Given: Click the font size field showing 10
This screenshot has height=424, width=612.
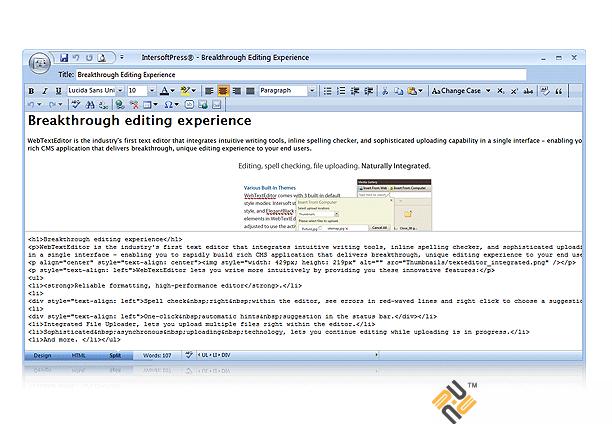Looking at the screenshot, I should (x=137, y=91).
